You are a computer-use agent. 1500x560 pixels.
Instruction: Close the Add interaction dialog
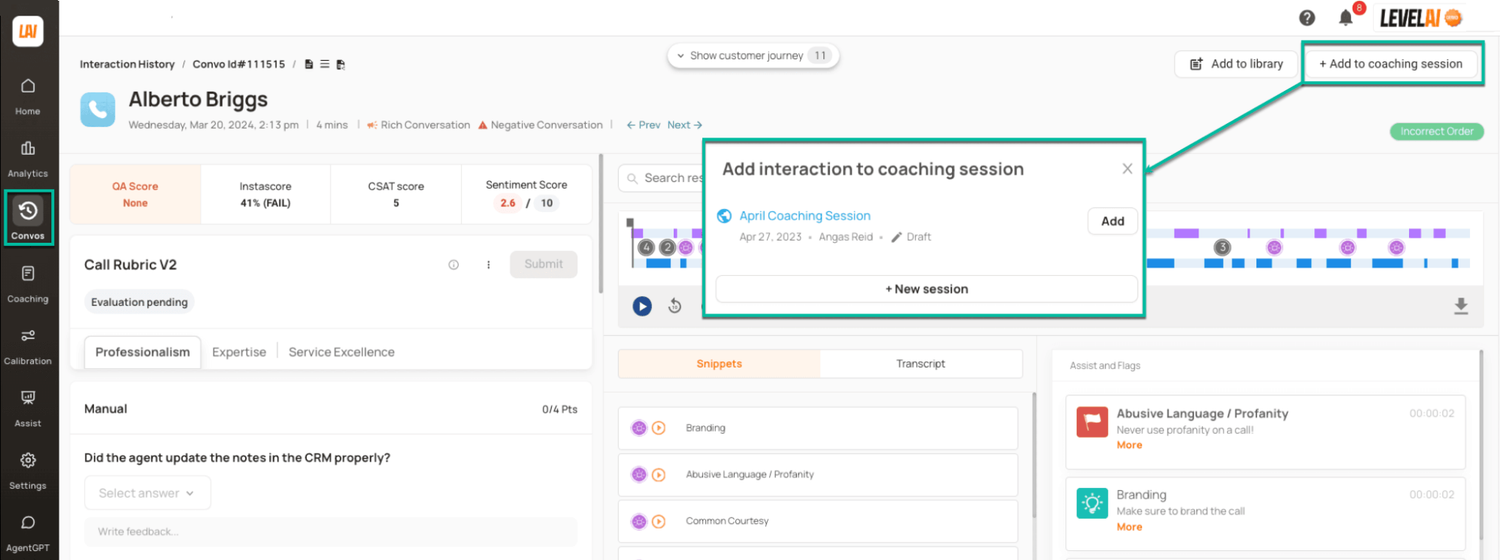(x=1127, y=169)
